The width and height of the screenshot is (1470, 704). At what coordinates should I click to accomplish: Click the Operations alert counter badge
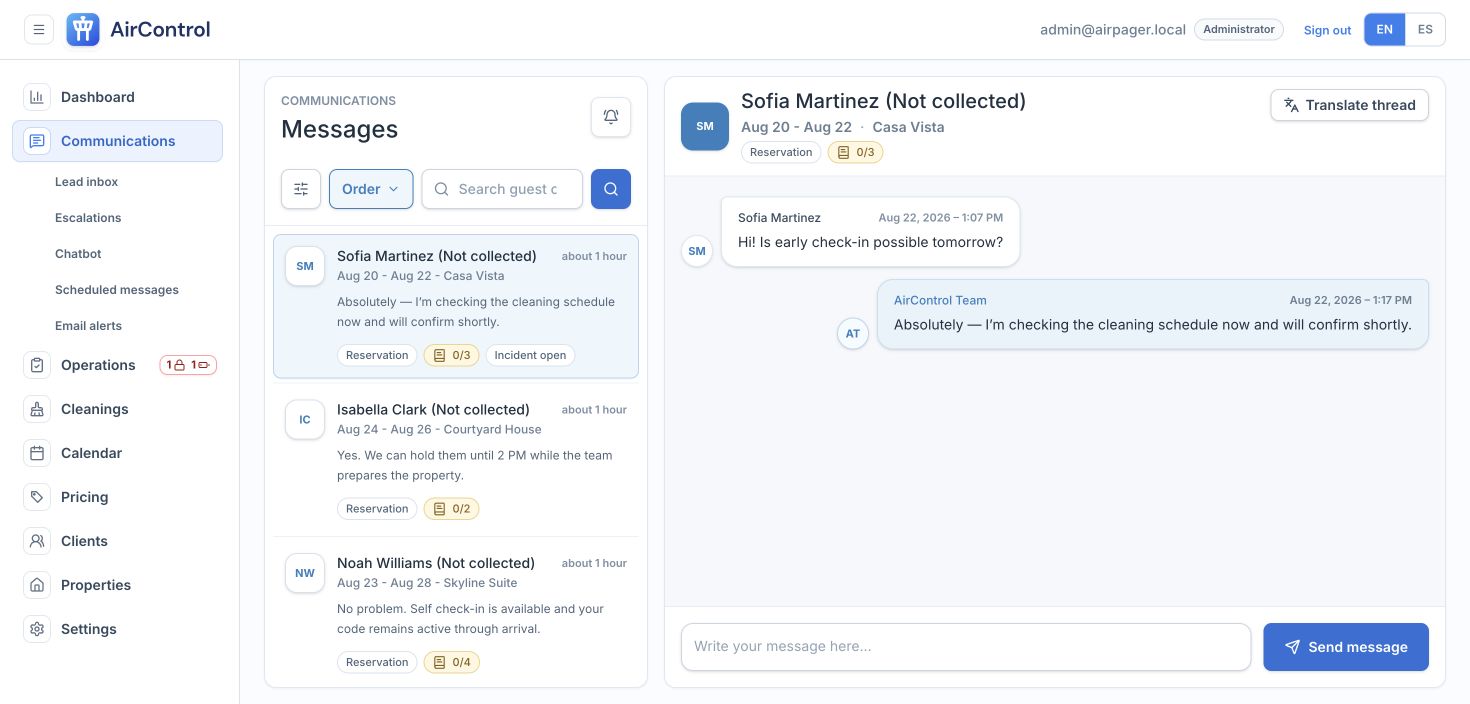188,365
